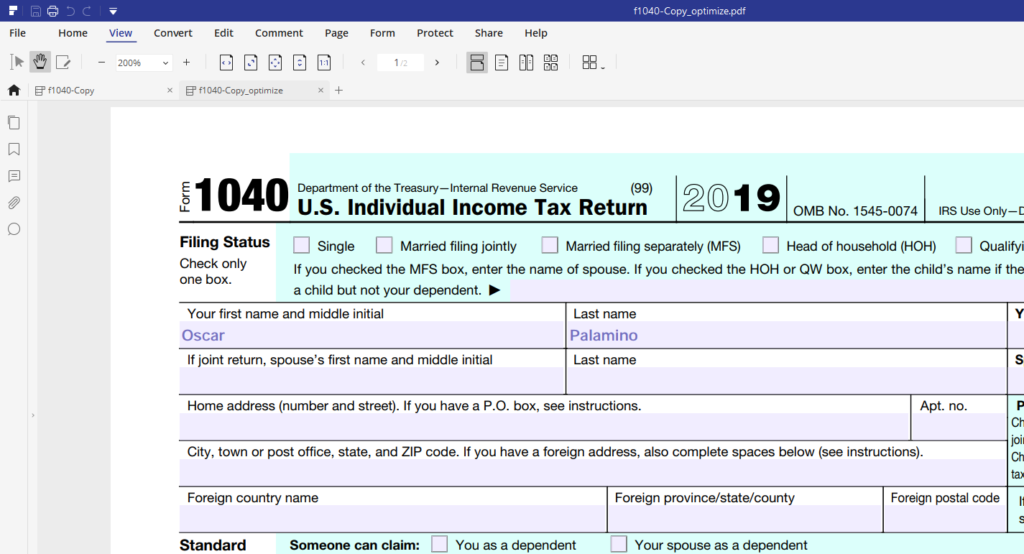Open the Protect tab
Screen dimensions: 1024x554
(435, 33)
